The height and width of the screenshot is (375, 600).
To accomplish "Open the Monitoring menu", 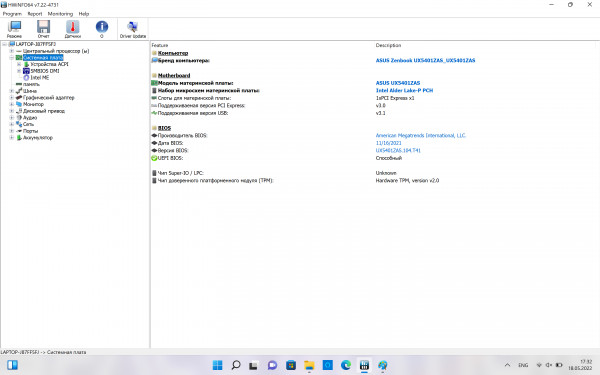I will point(60,14).
